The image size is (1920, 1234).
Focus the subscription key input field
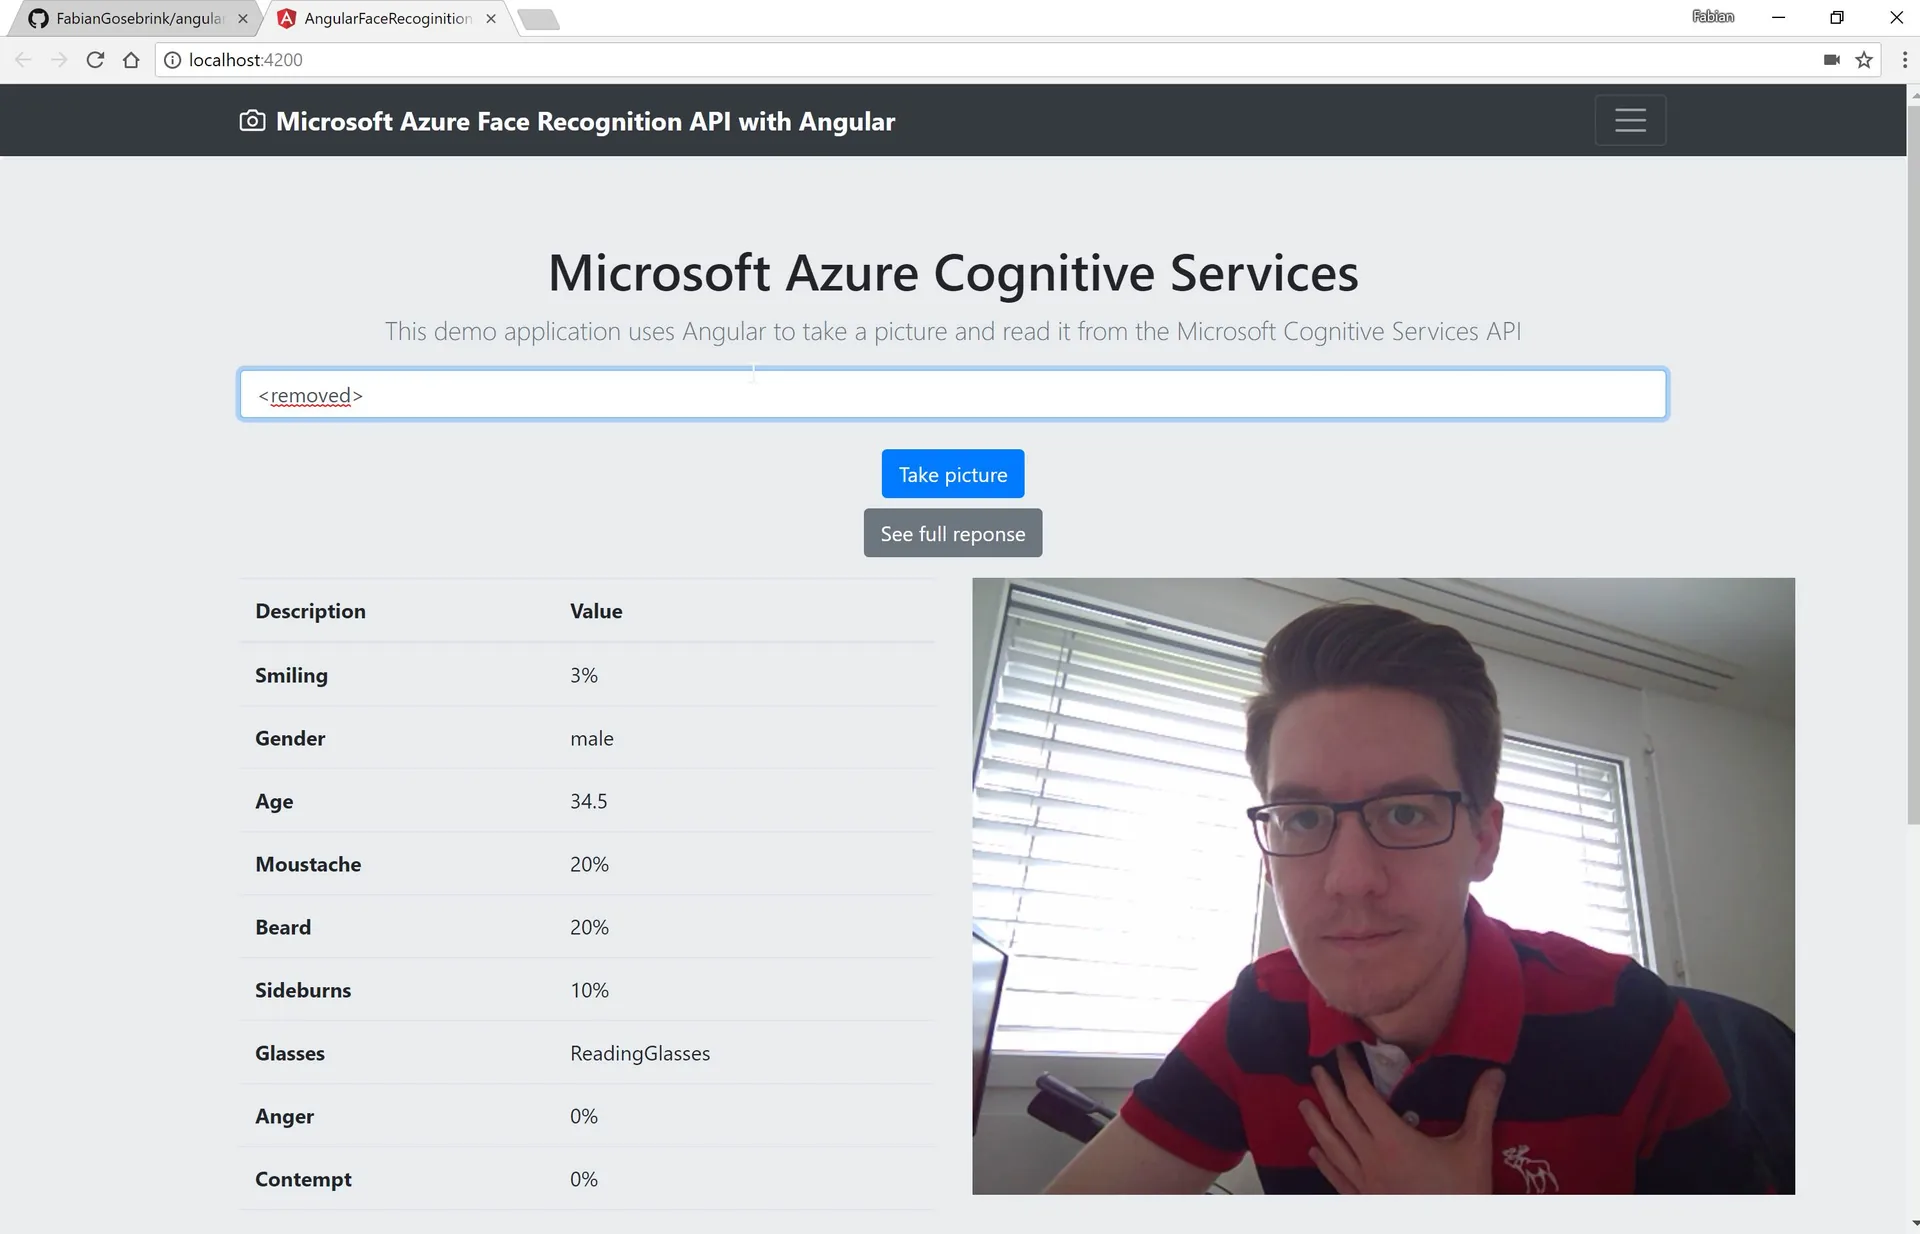pos(953,394)
